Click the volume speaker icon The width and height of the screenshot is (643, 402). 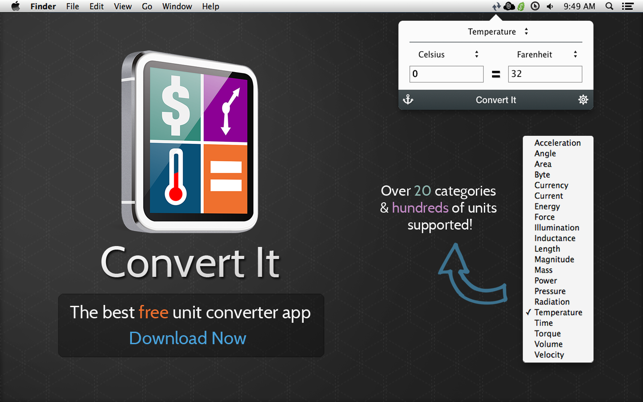550,7
